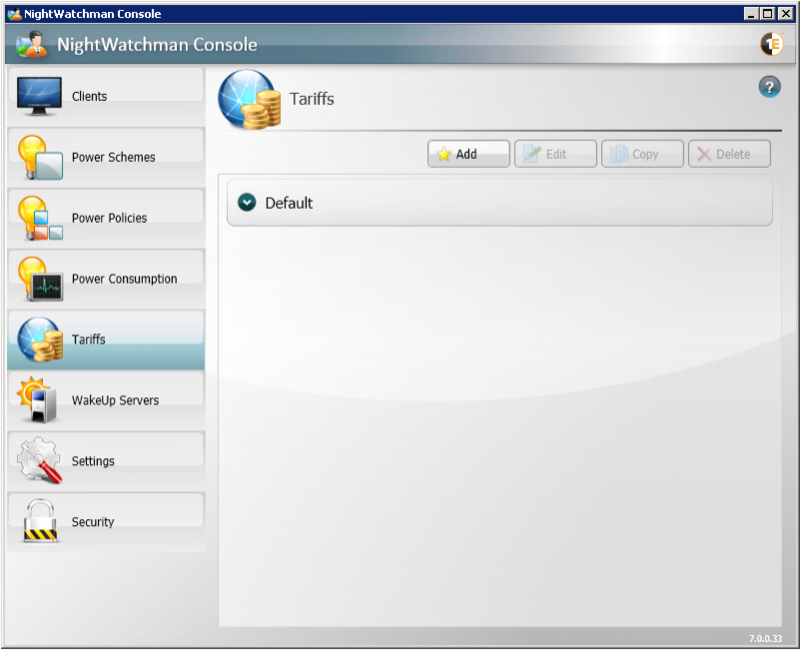Click the Settings gear and wrench icon
Viewport: 800px width, 650px height.
pyautogui.click(x=39, y=461)
